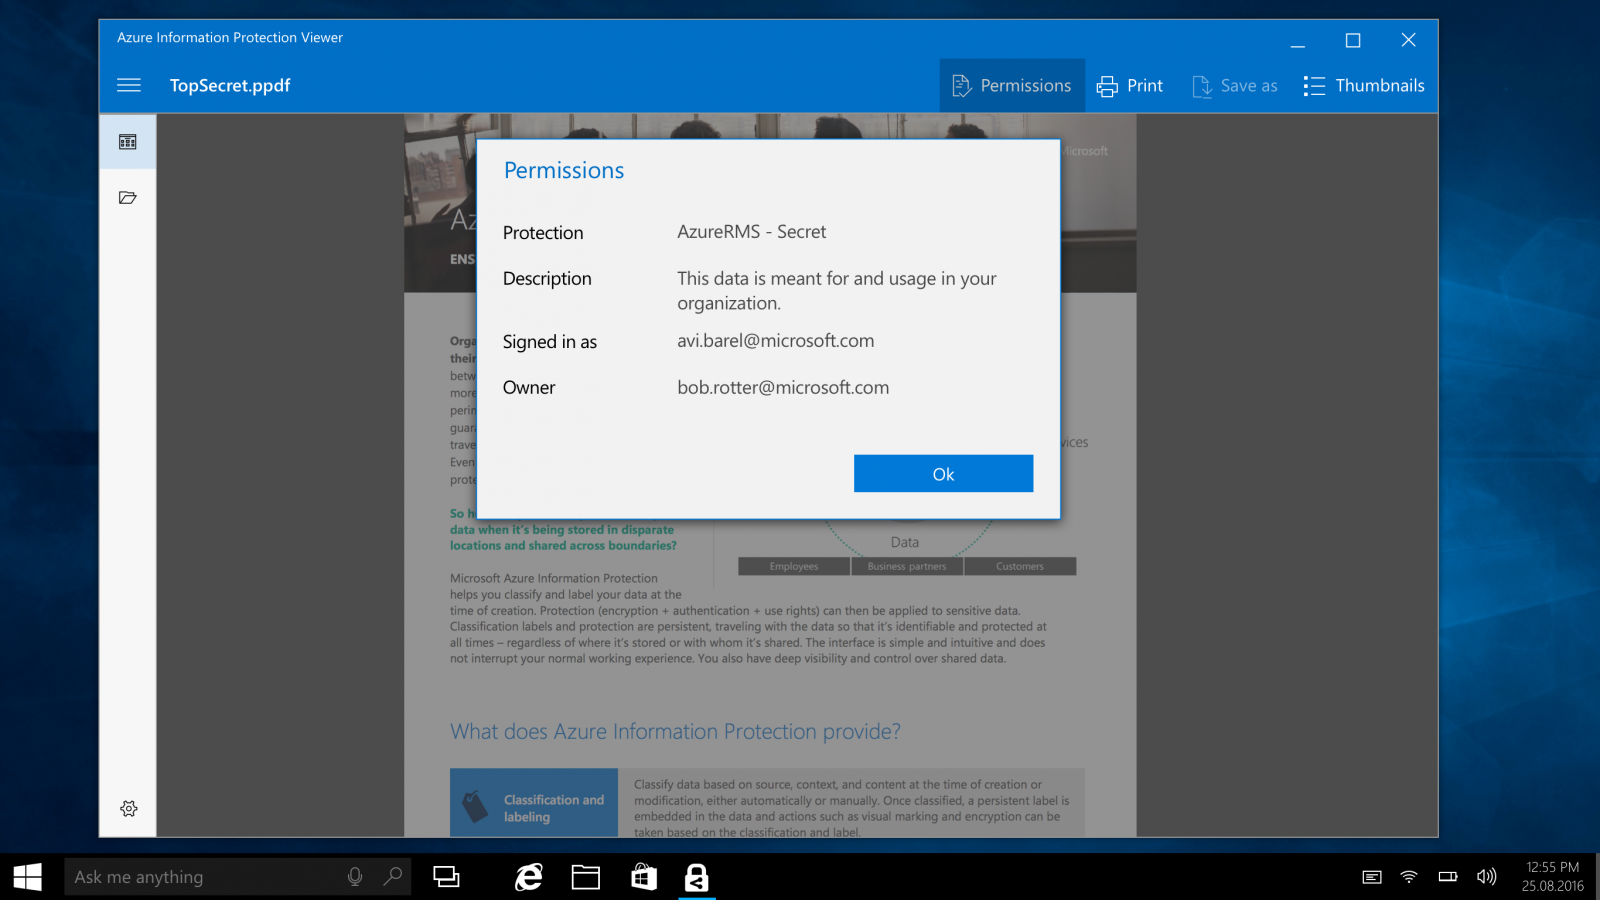Expand the hamburger navigation menu
The width and height of the screenshot is (1600, 900).
tap(128, 85)
